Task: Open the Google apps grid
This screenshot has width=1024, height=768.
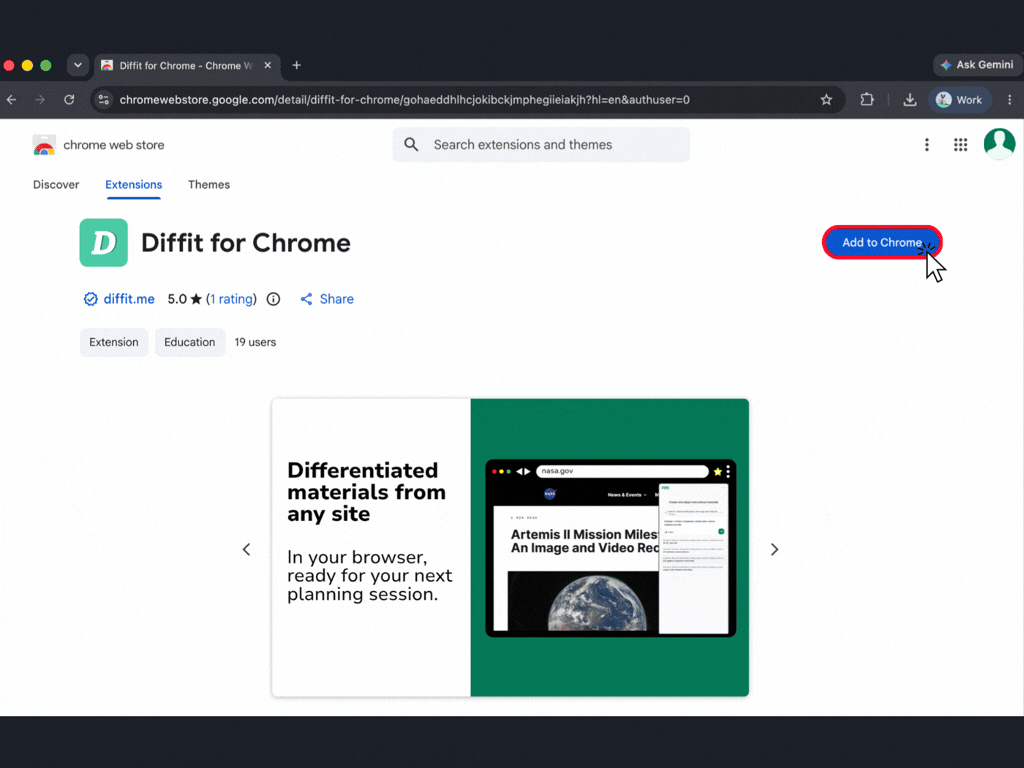Action: point(960,144)
